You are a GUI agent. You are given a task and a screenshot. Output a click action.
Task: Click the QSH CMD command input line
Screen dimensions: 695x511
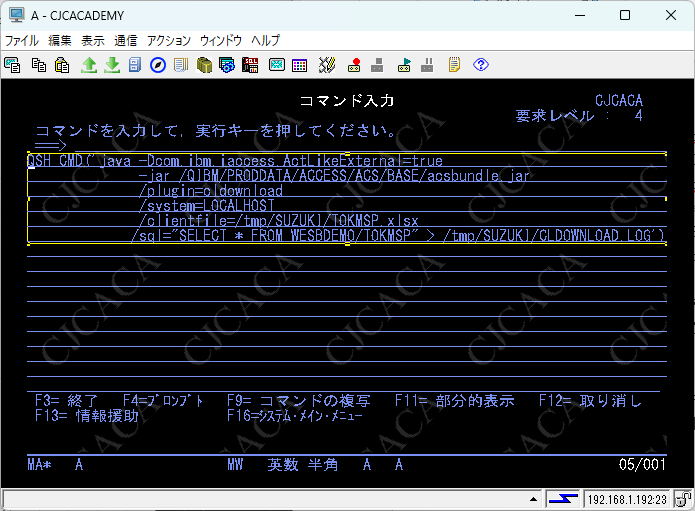(235, 160)
